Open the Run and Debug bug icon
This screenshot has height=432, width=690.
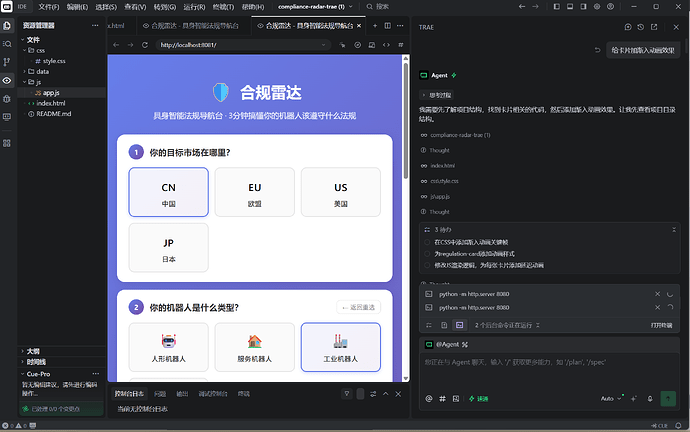7,99
